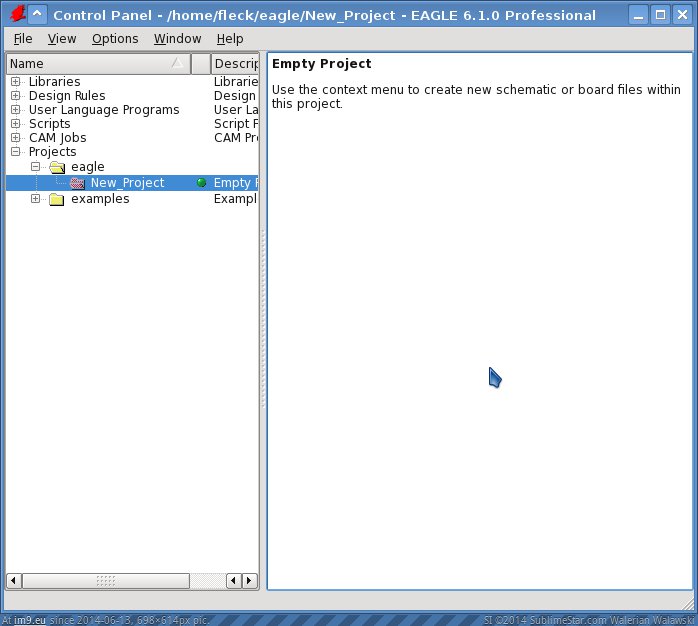Select User Language Programs in tree
698x626 pixels.
click(x=104, y=110)
